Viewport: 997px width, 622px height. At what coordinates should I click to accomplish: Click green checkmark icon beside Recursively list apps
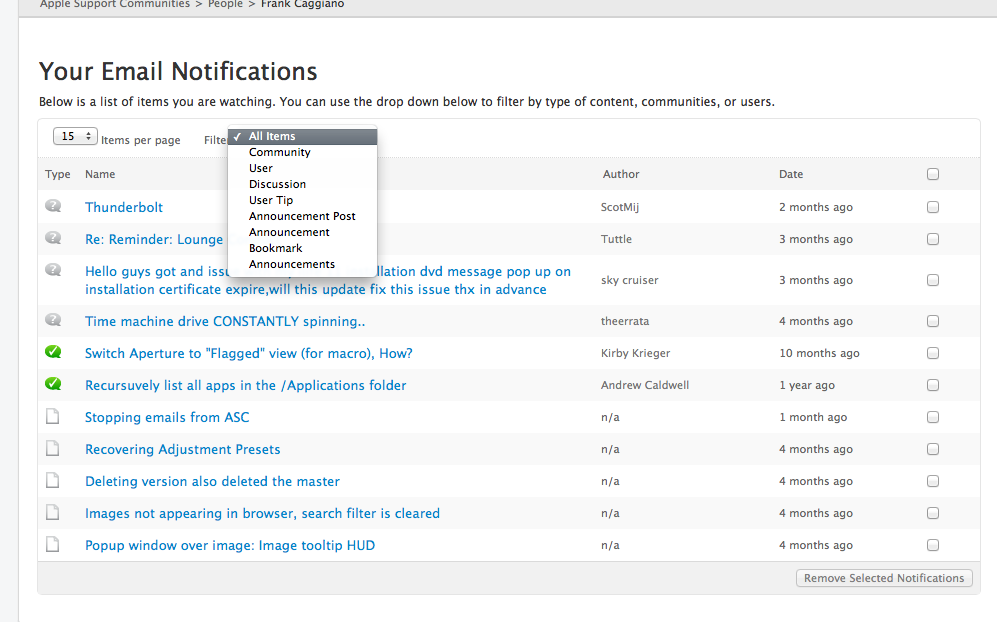coord(53,384)
